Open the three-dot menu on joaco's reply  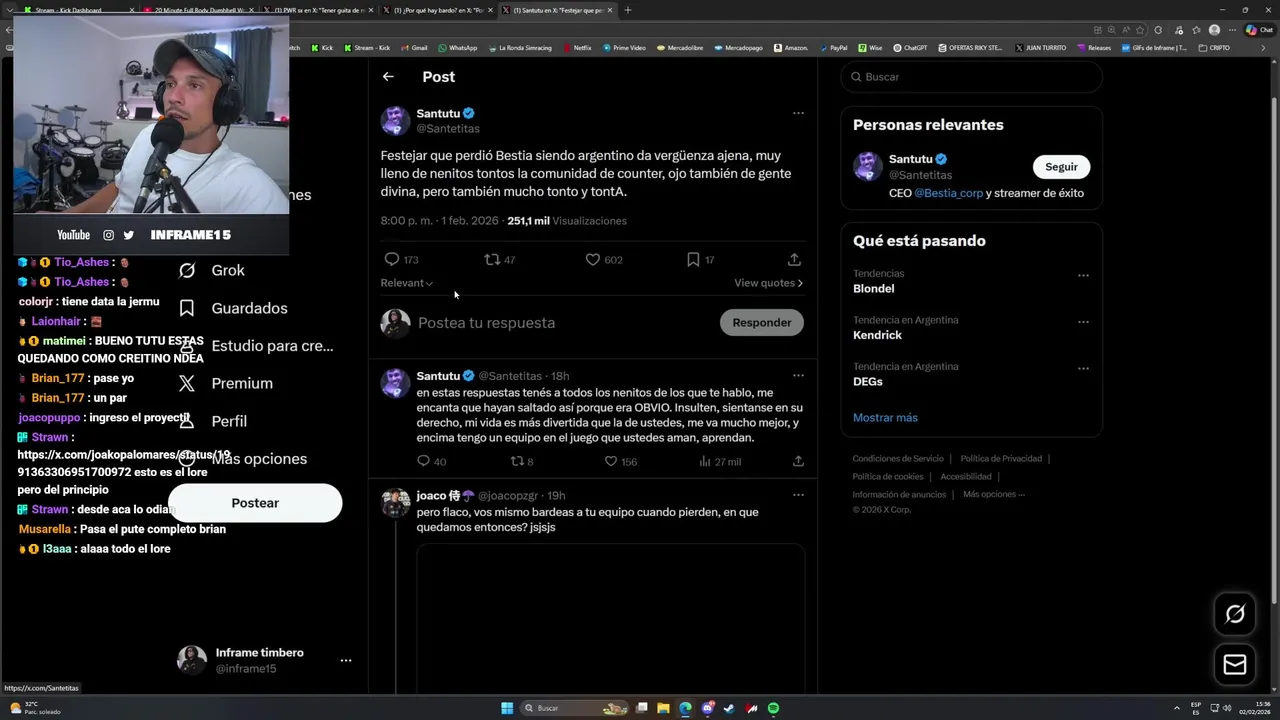pos(798,495)
